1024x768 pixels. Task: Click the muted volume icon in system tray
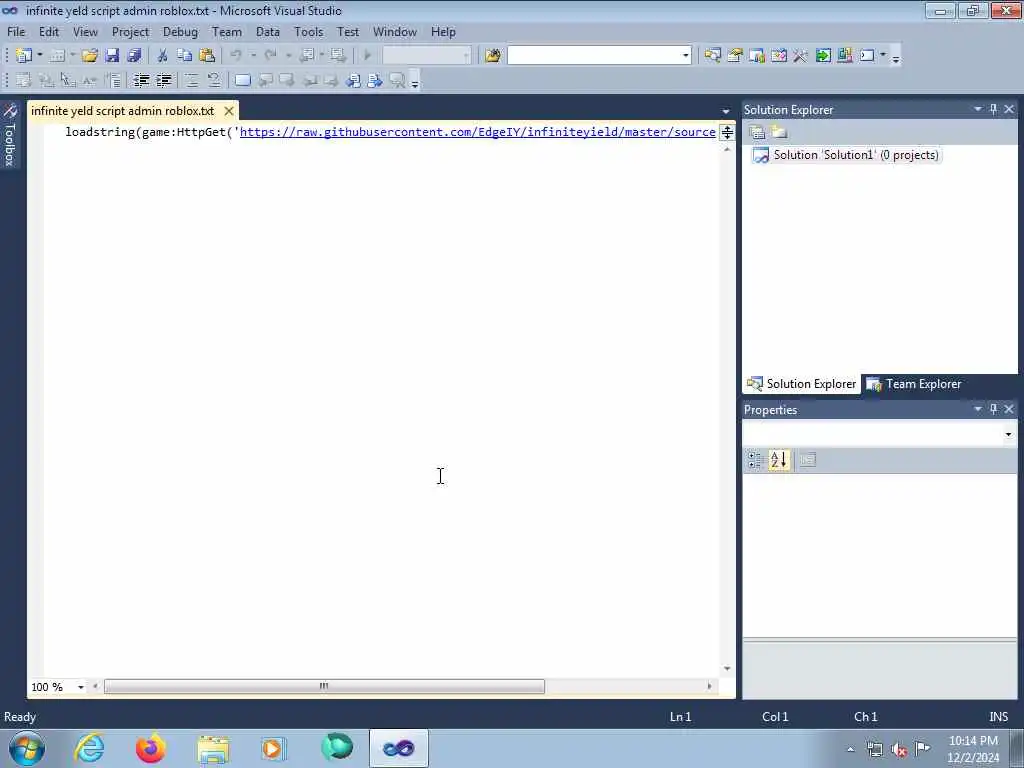899,749
